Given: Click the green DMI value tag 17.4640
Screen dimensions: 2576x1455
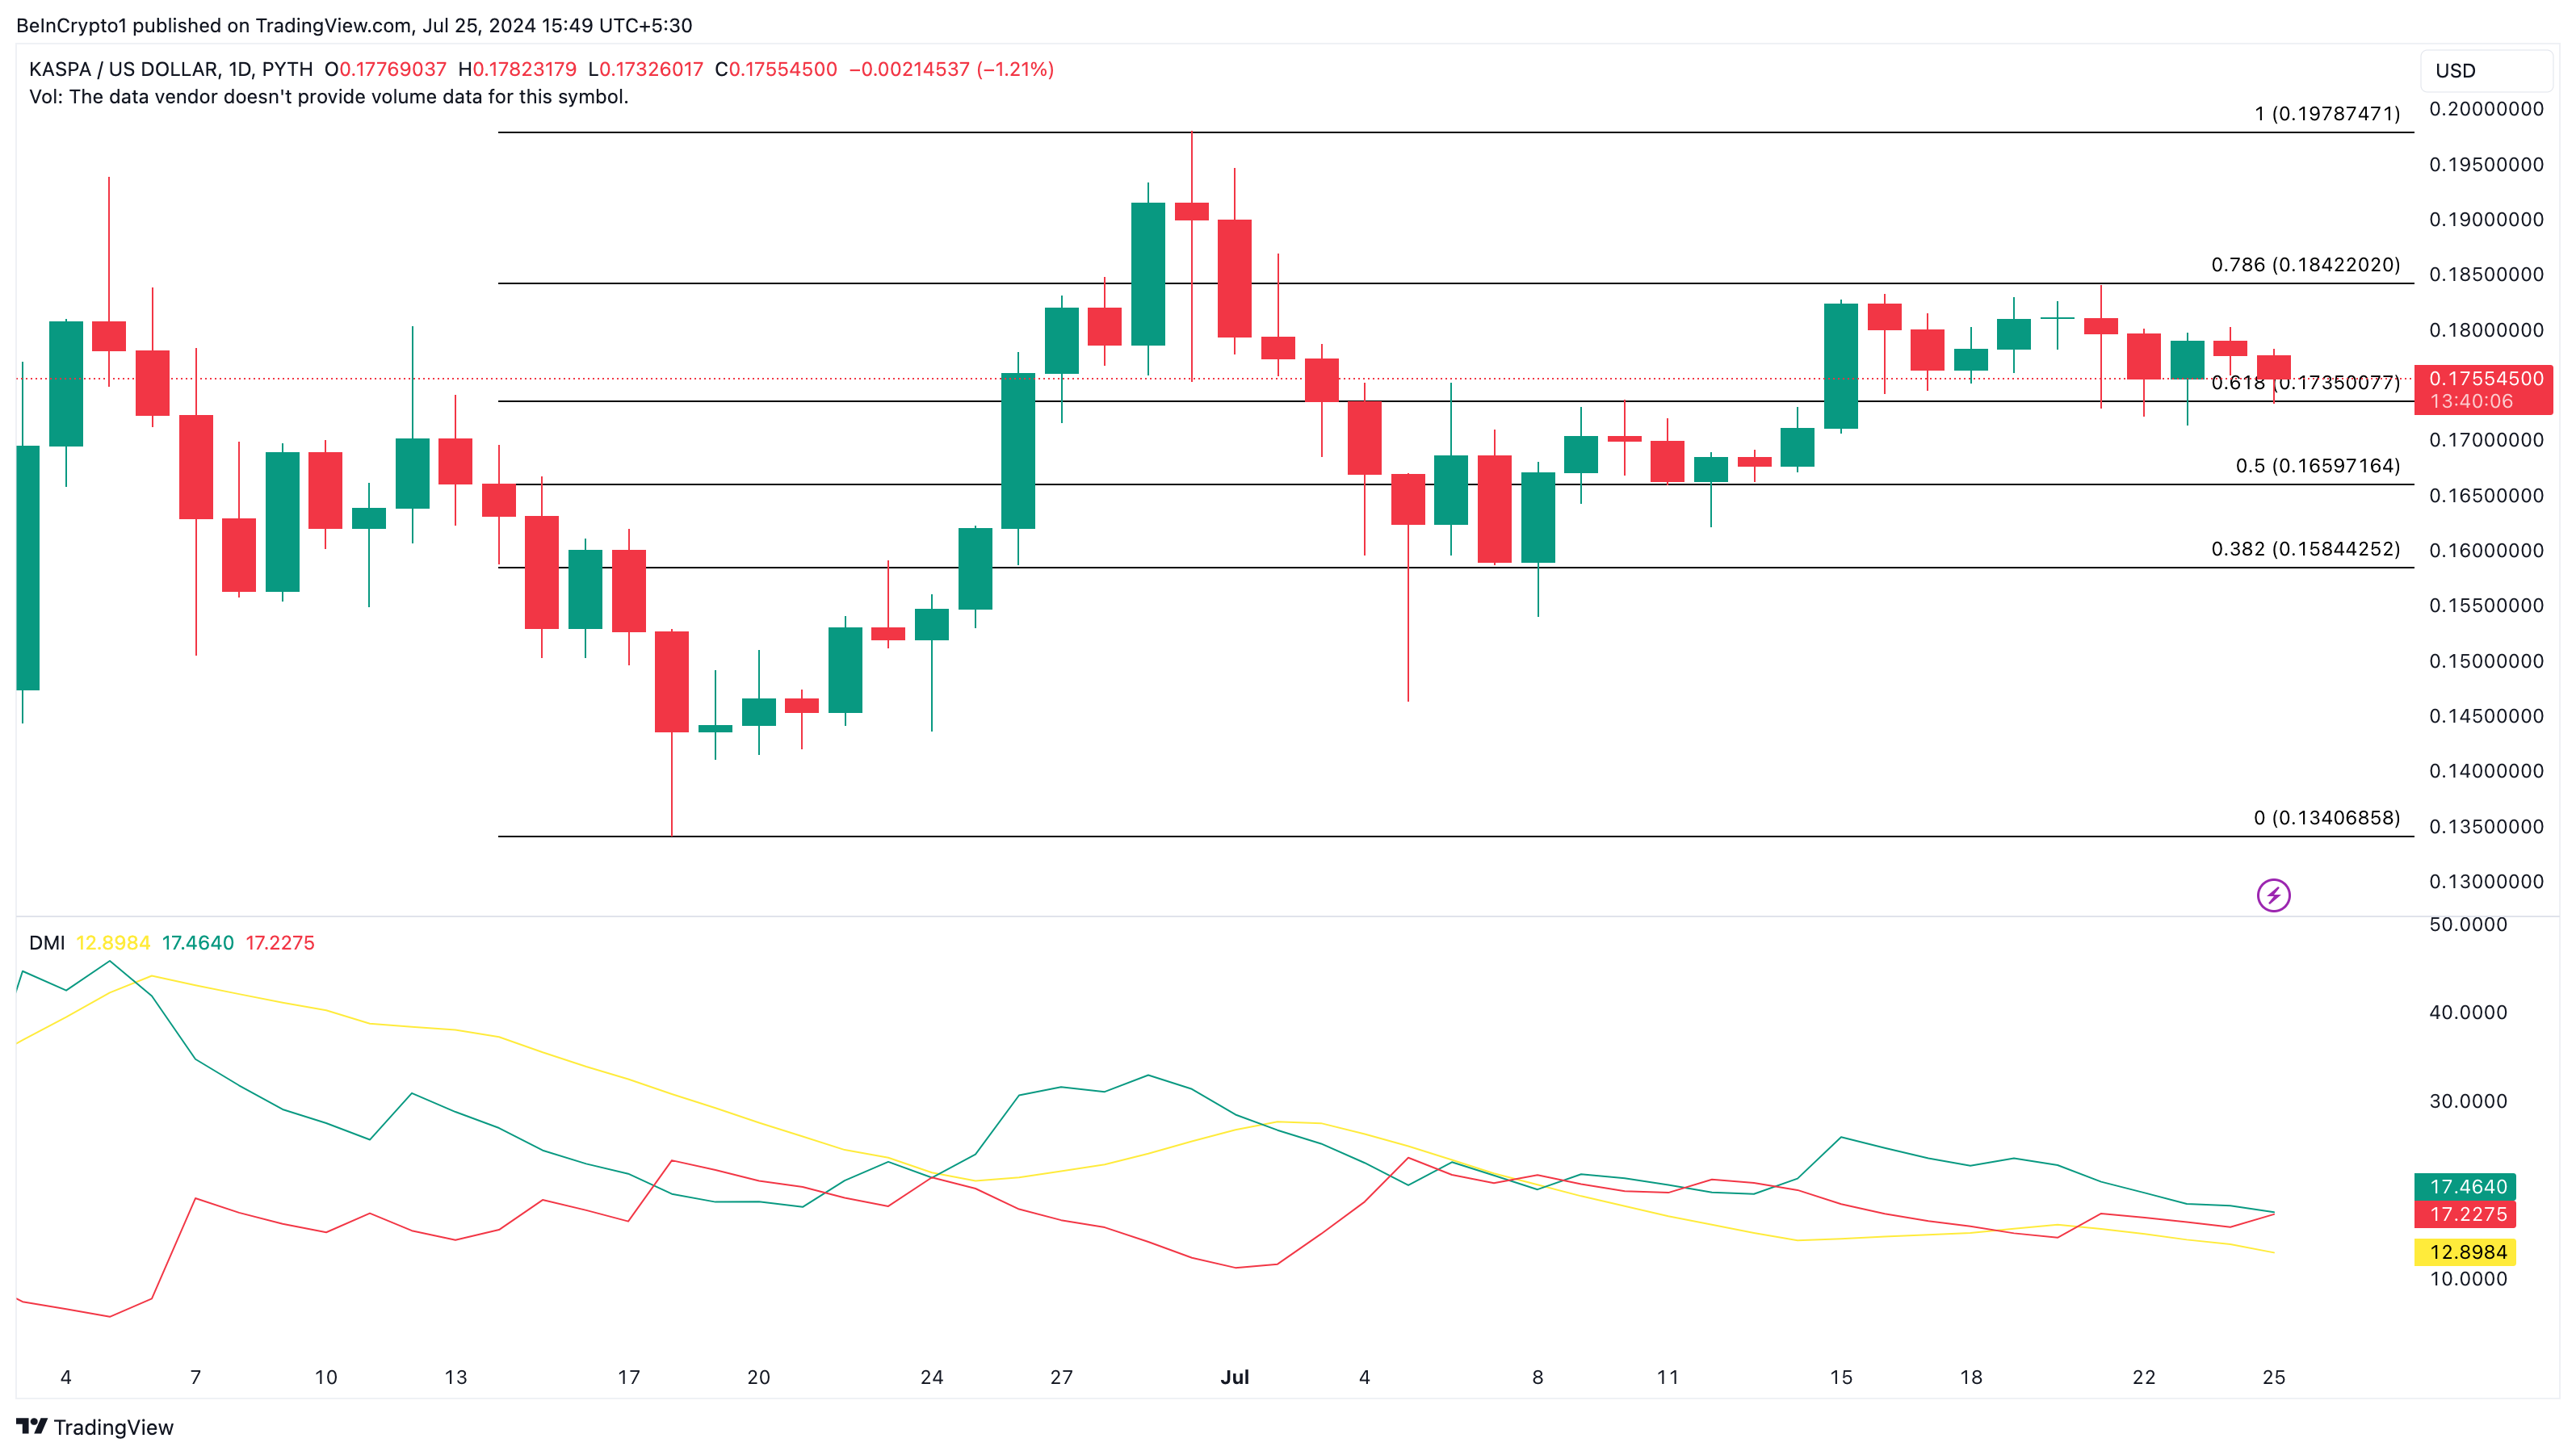Looking at the screenshot, I should 2465,1186.
